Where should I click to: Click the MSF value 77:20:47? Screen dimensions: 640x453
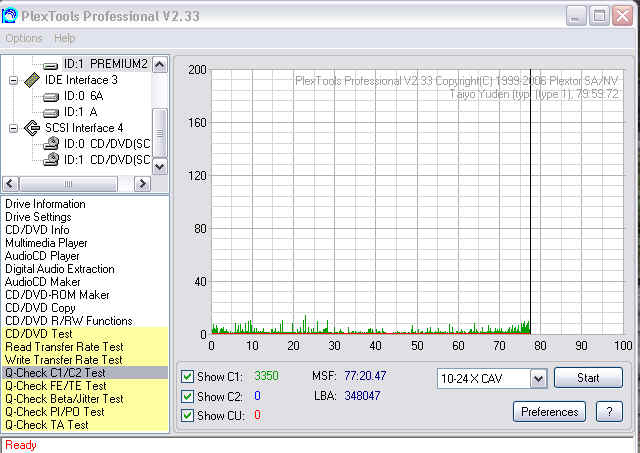365,376
